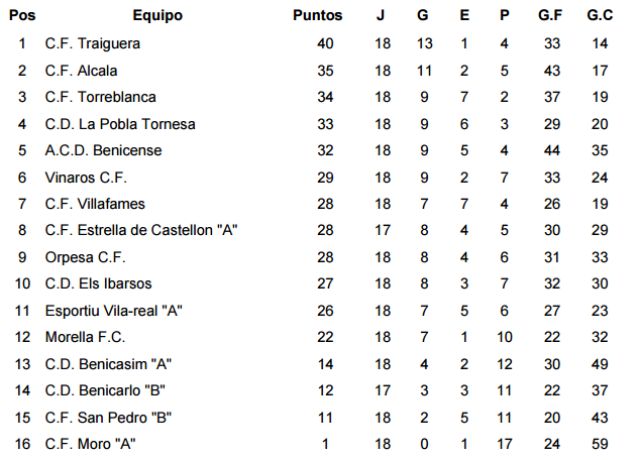640x460 pixels.
Task: Click C.F. Villafames team entry
Action: 95,204
